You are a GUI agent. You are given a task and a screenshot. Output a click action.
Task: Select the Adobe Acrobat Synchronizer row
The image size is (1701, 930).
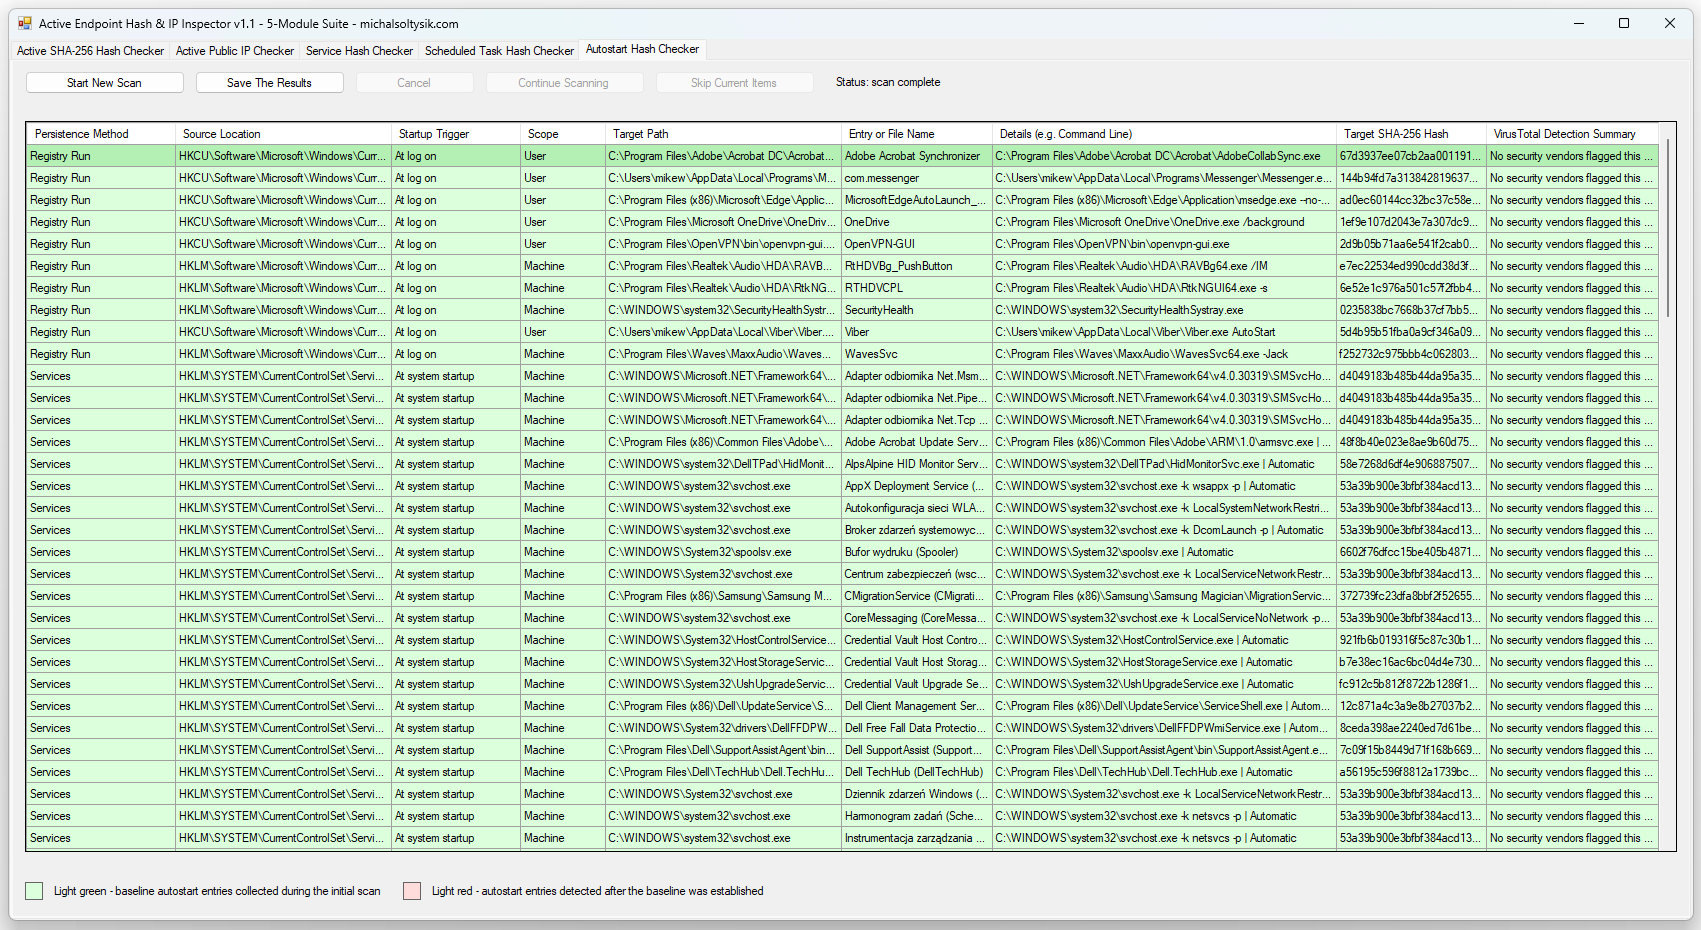pos(912,156)
